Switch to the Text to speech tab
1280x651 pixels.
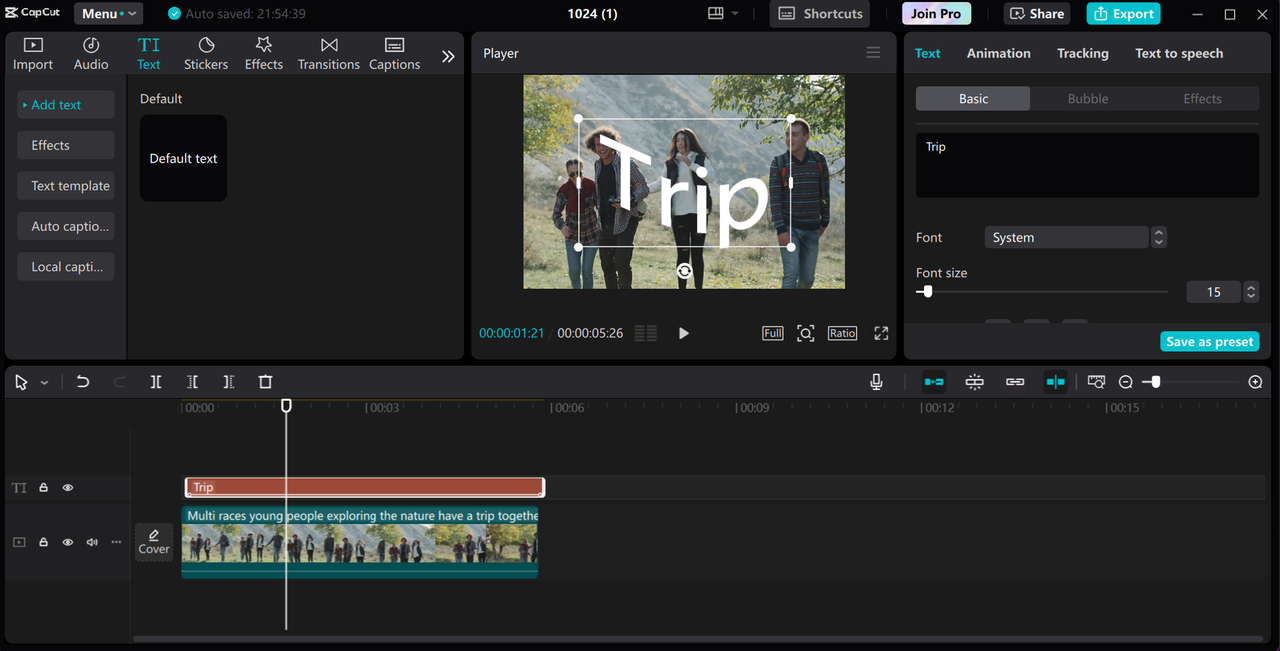[x=1179, y=53]
